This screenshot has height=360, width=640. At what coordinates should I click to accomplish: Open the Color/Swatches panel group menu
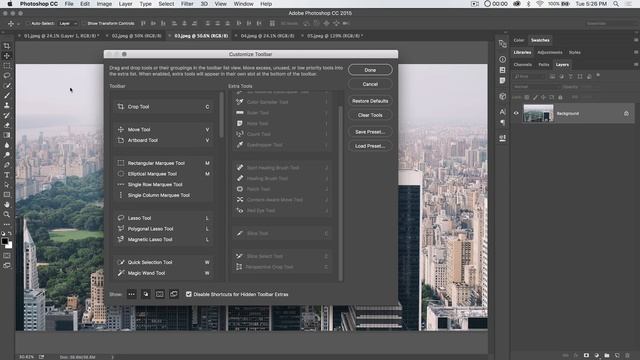coord(636,40)
